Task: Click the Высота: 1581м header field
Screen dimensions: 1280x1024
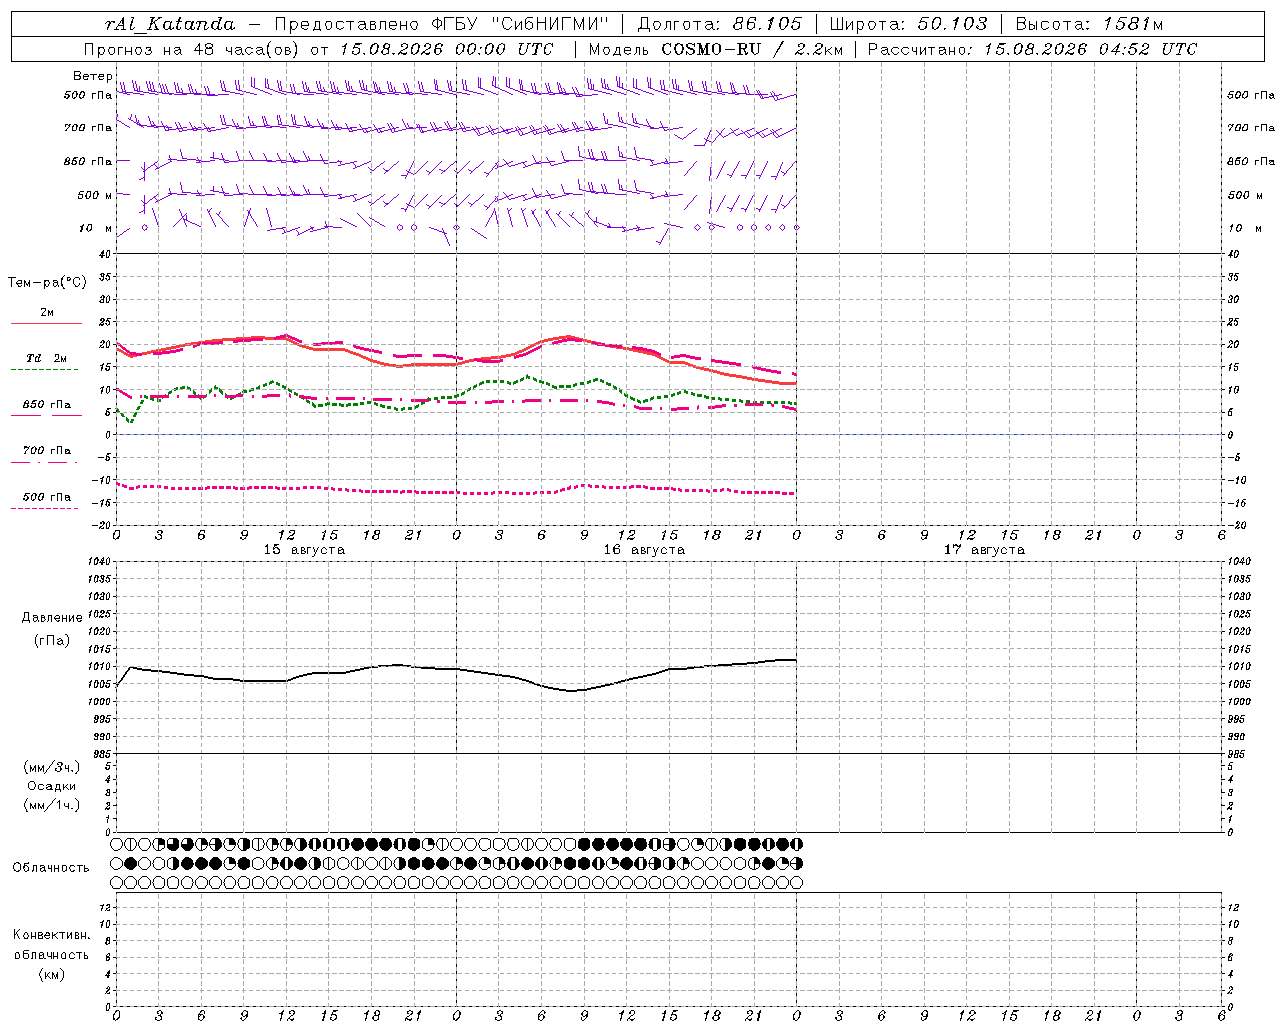Action: (x=1089, y=24)
